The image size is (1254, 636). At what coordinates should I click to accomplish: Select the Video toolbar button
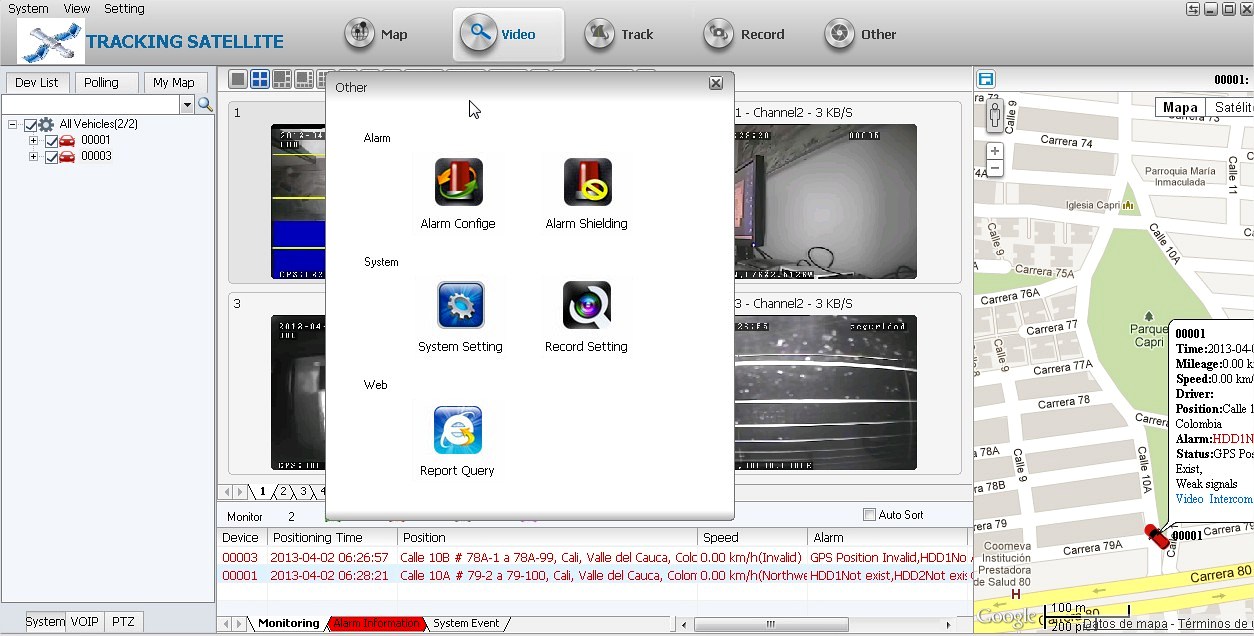[508, 34]
